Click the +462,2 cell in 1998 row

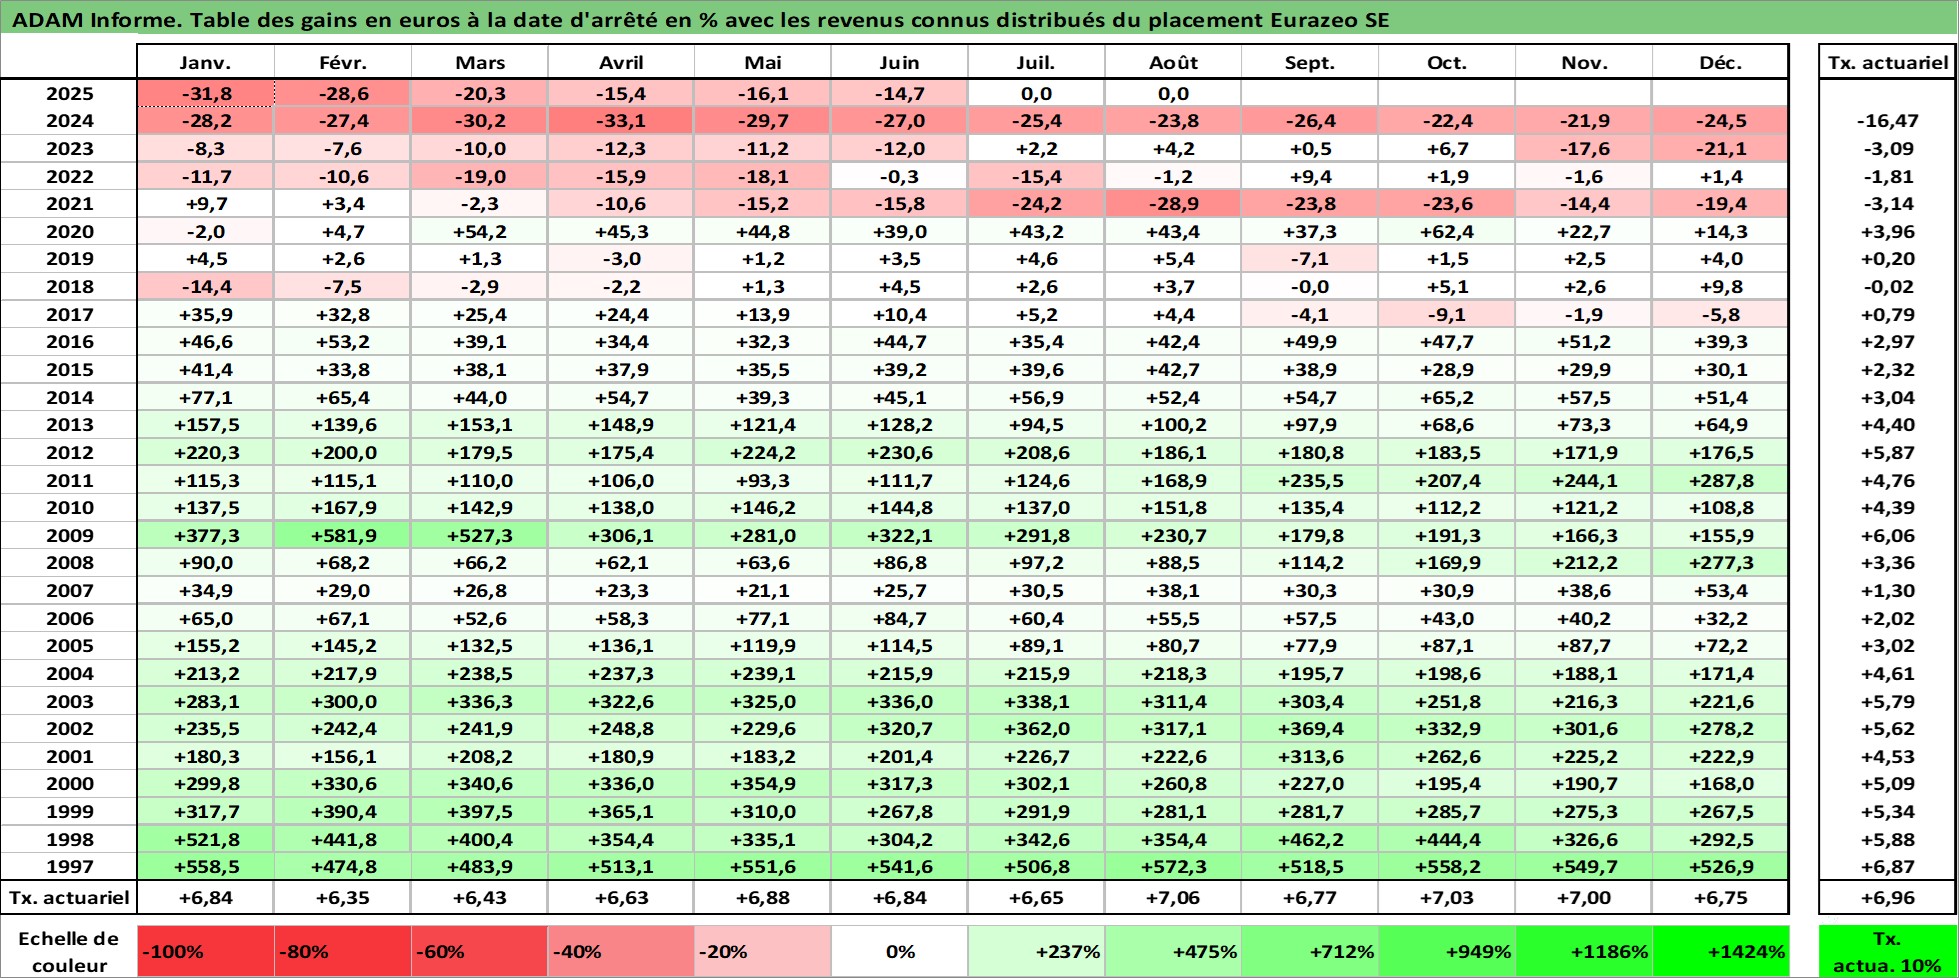[1310, 840]
